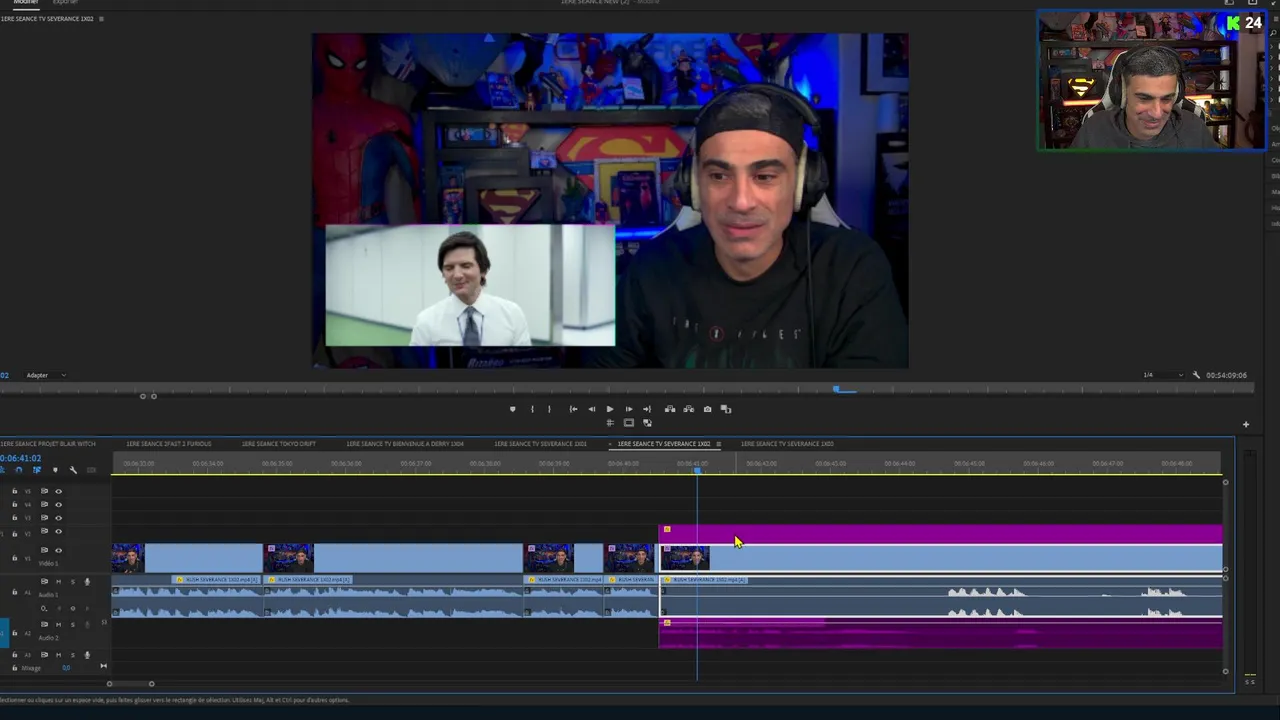Open the Button Editor plus icon
Viewport: 1280px width, 720px height.
point(1245,424)
